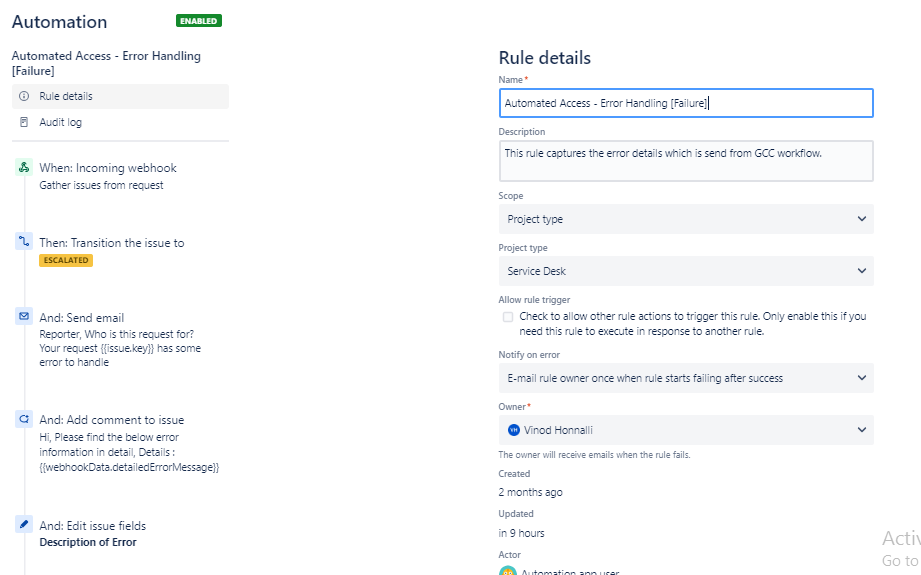Expand the Service Desk chevron arrow
The image size is (921, 575).
click(x=861, y=271)
